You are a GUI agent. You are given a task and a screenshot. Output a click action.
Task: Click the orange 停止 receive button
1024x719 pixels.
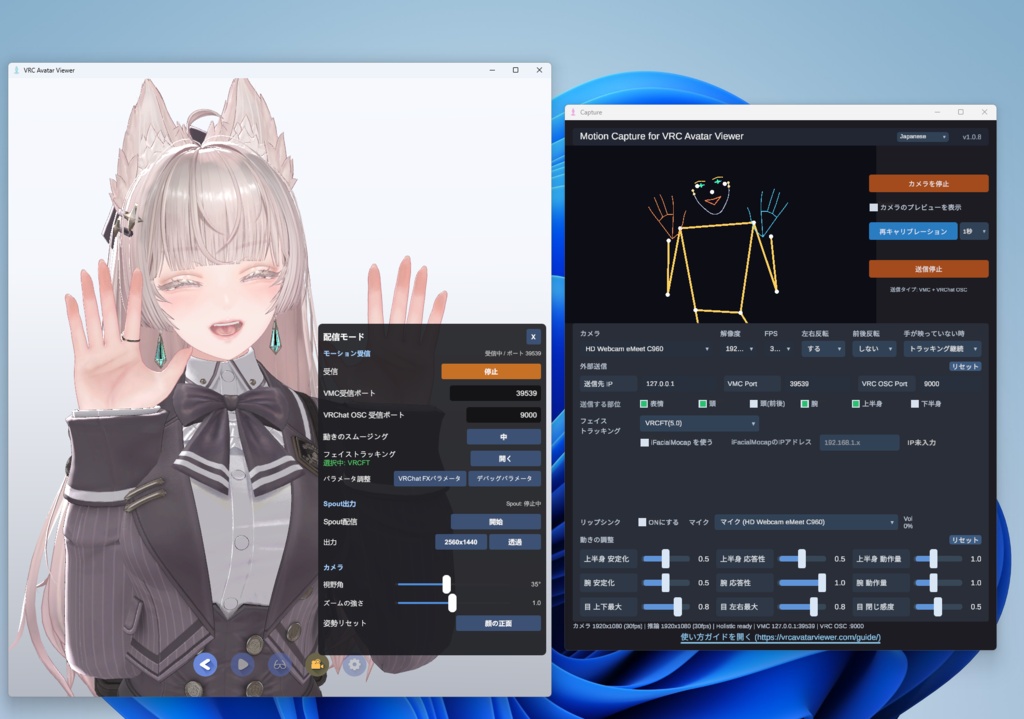491,372
